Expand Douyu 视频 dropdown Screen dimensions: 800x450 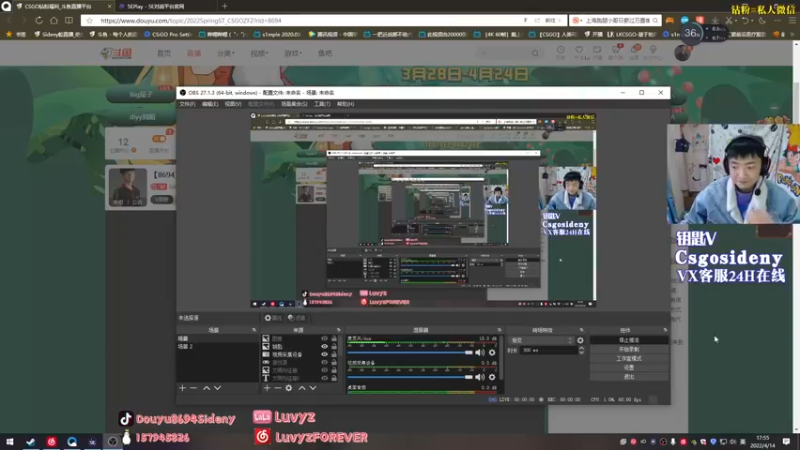pos(259,53)
